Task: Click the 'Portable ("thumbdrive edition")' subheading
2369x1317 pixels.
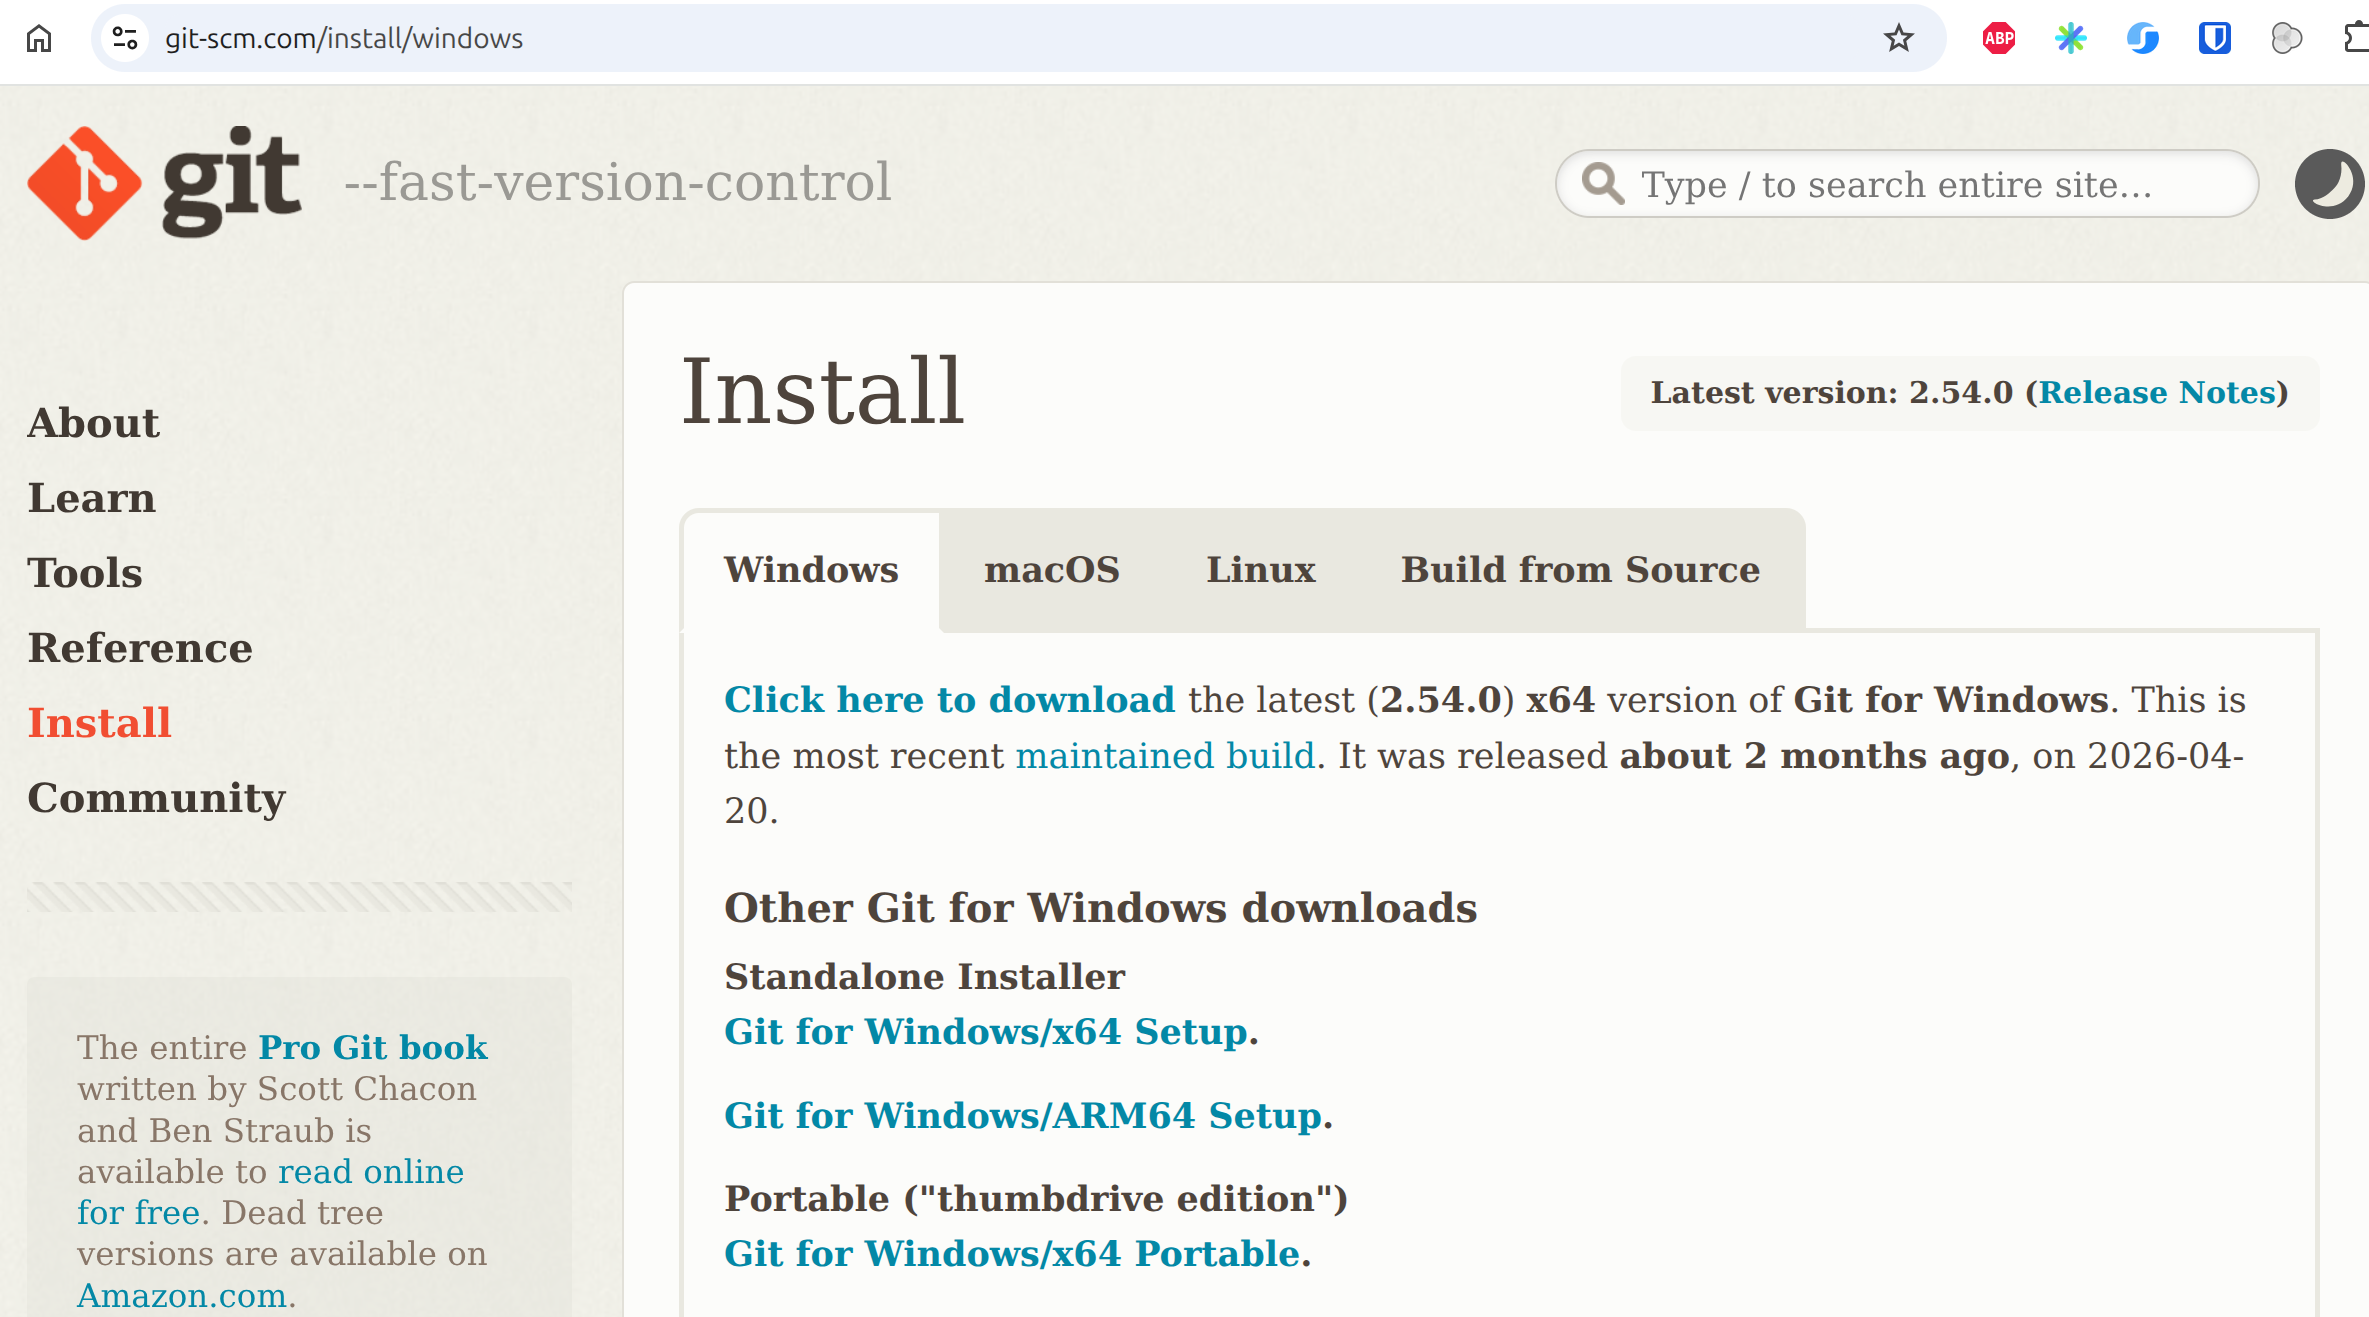Action: 1036,1199
